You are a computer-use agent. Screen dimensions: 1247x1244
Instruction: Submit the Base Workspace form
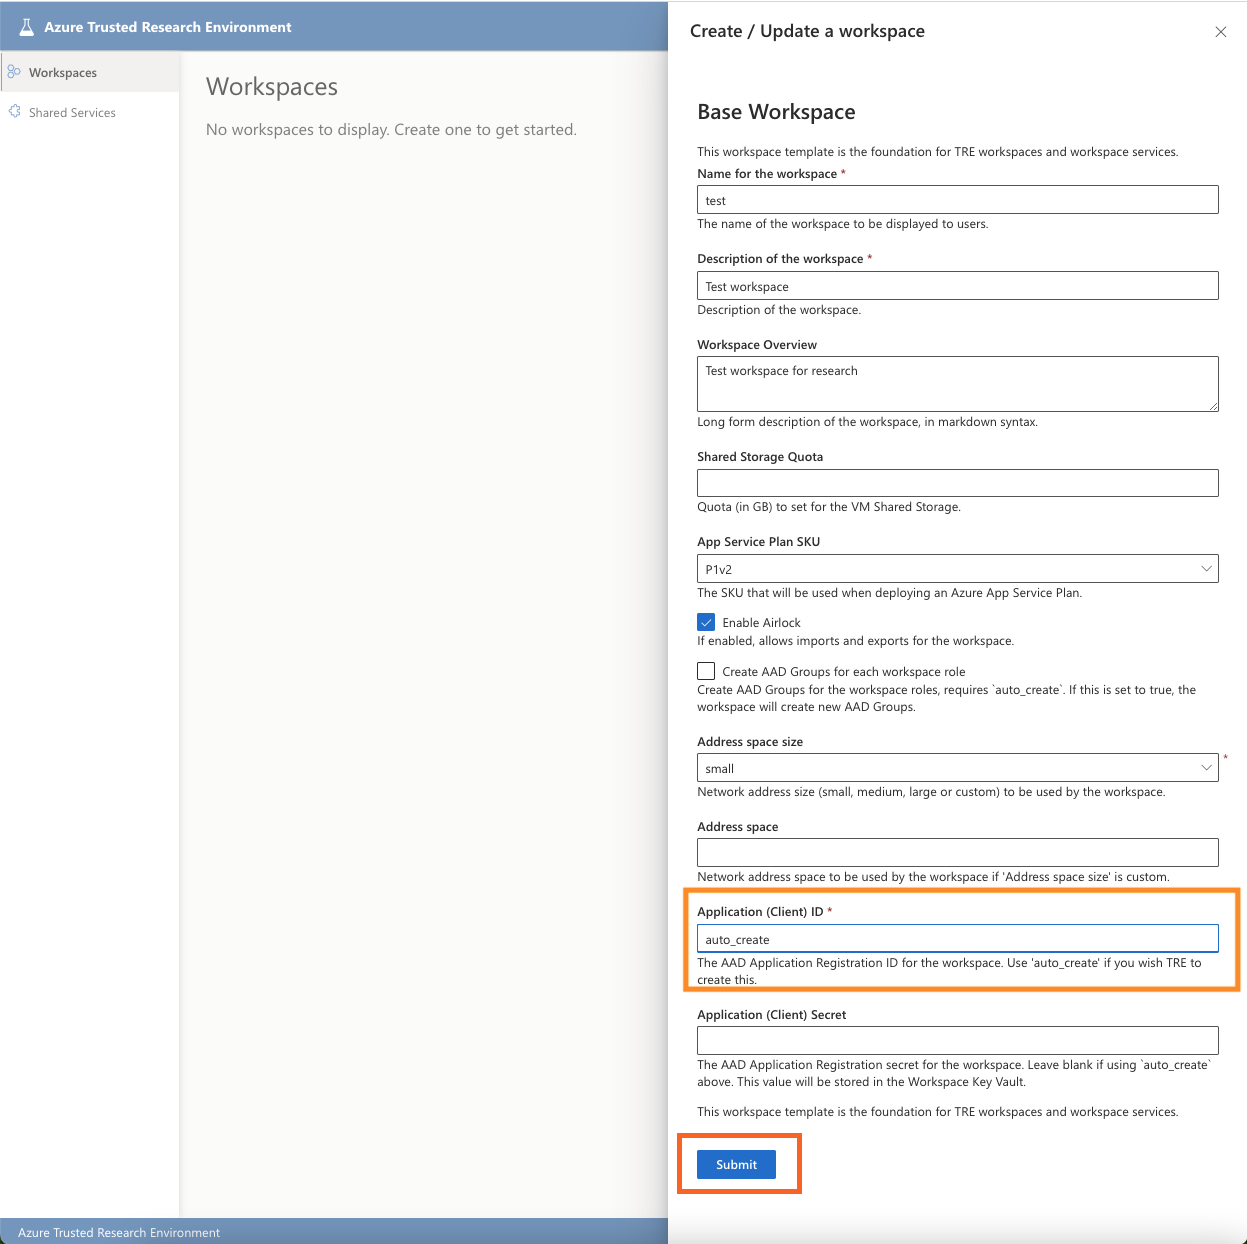point(736,1164)
